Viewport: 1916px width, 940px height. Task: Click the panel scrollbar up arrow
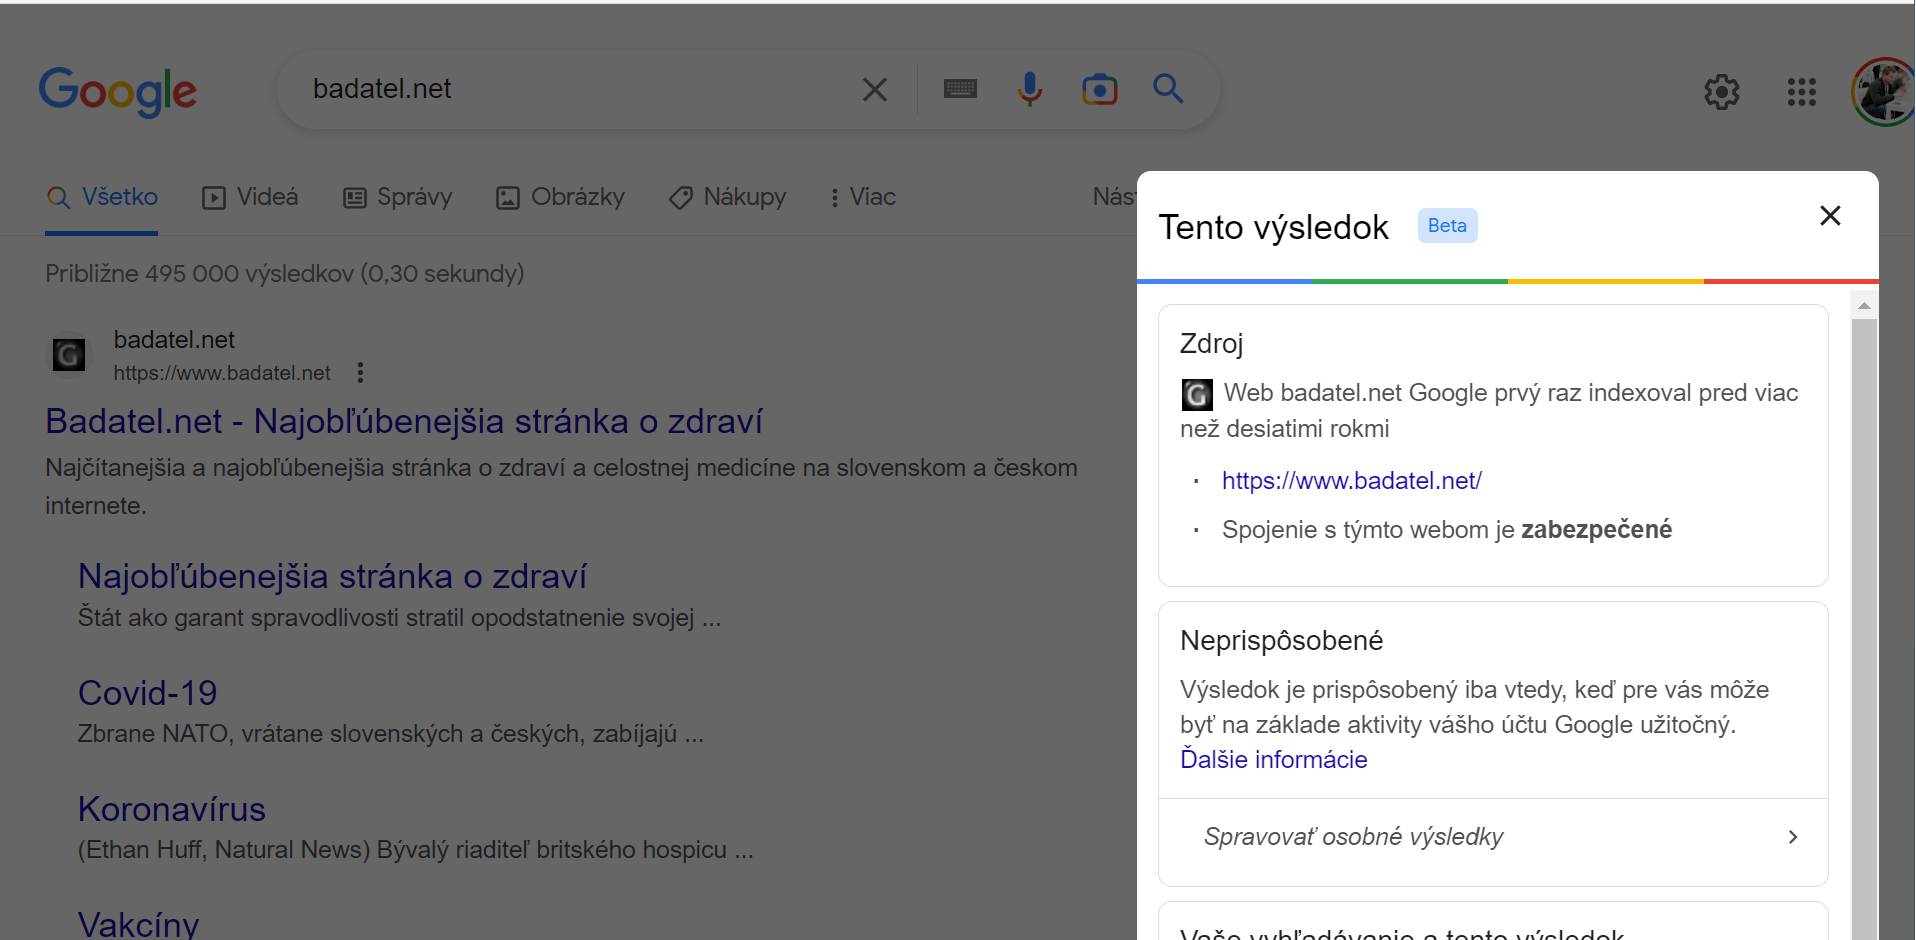tap(1864, 306)
